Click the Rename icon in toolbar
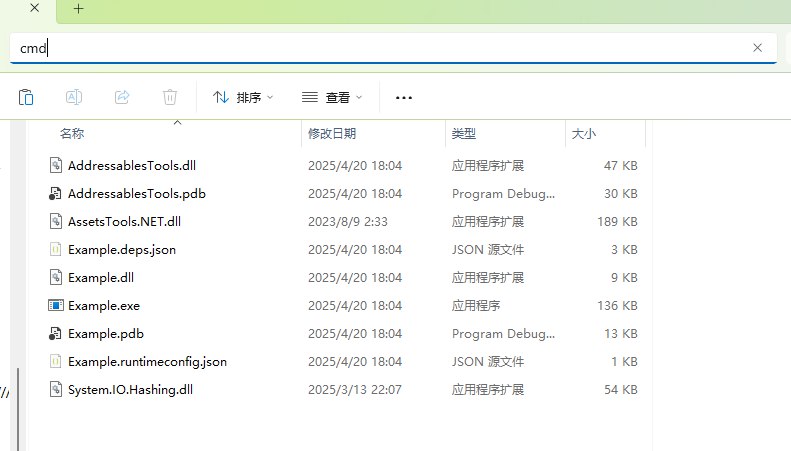 73,97
